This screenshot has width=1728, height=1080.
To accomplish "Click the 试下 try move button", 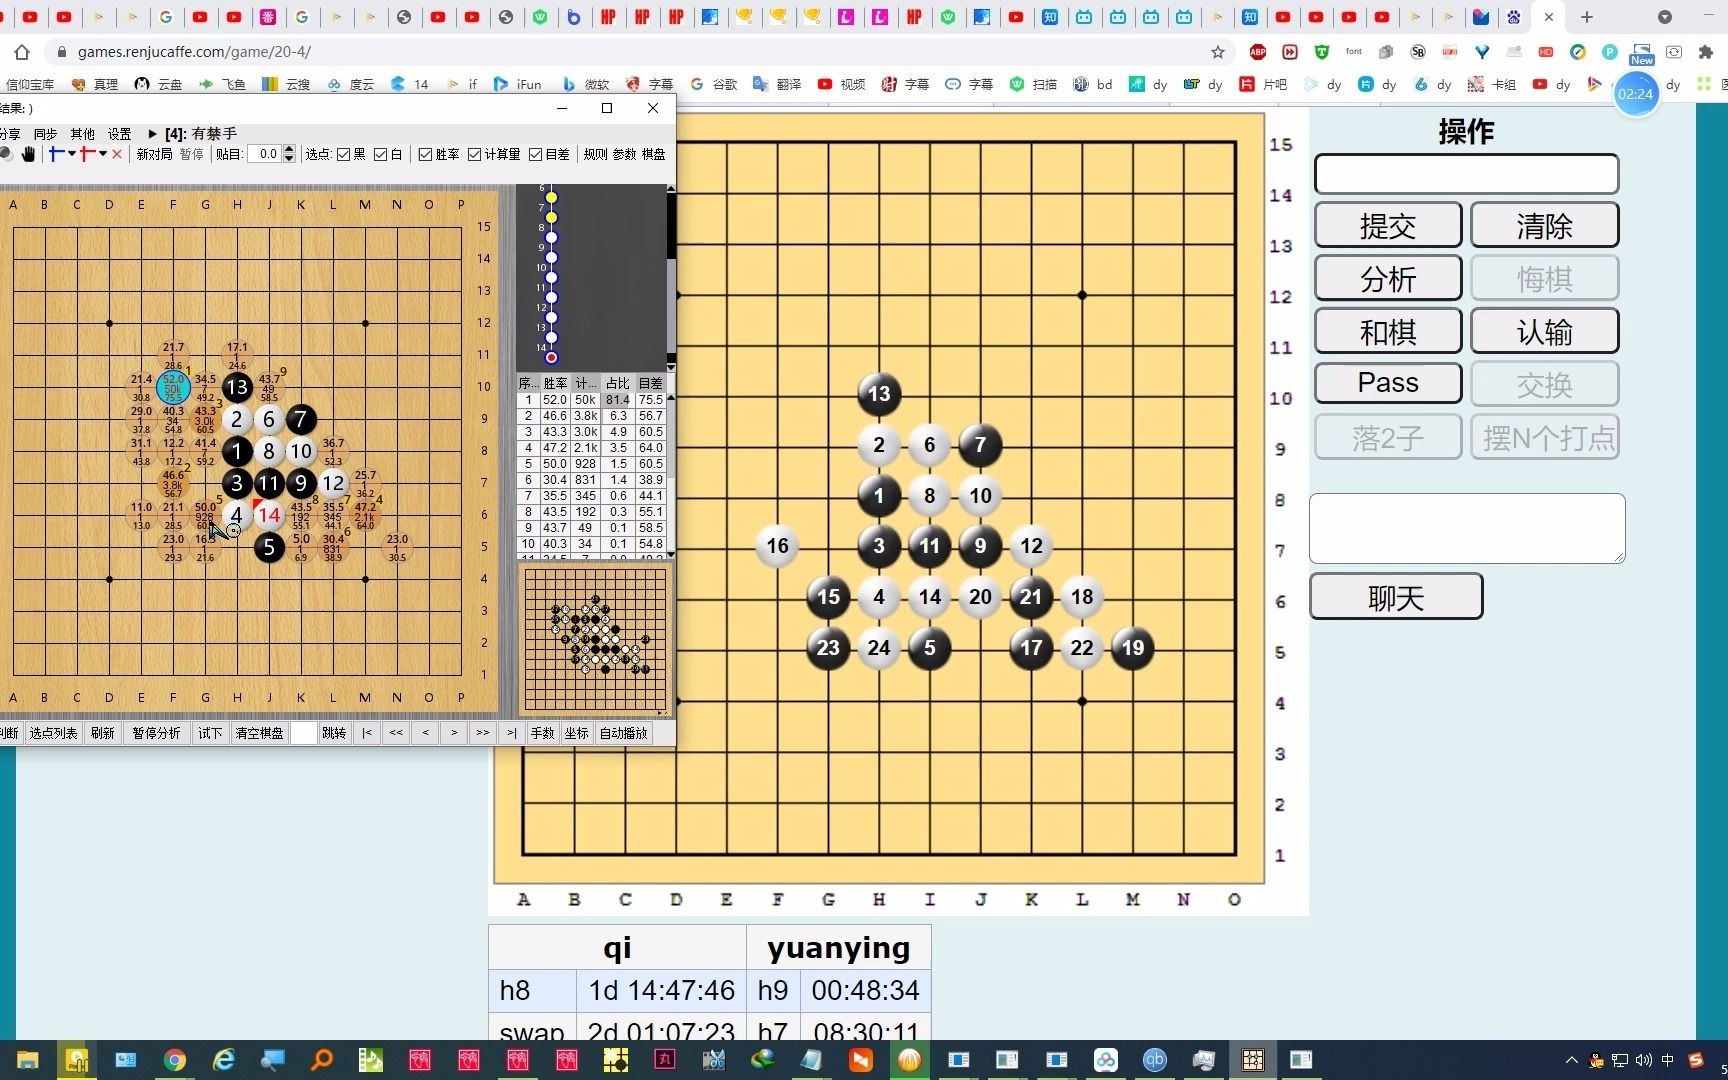I will [x=210, y=733].
